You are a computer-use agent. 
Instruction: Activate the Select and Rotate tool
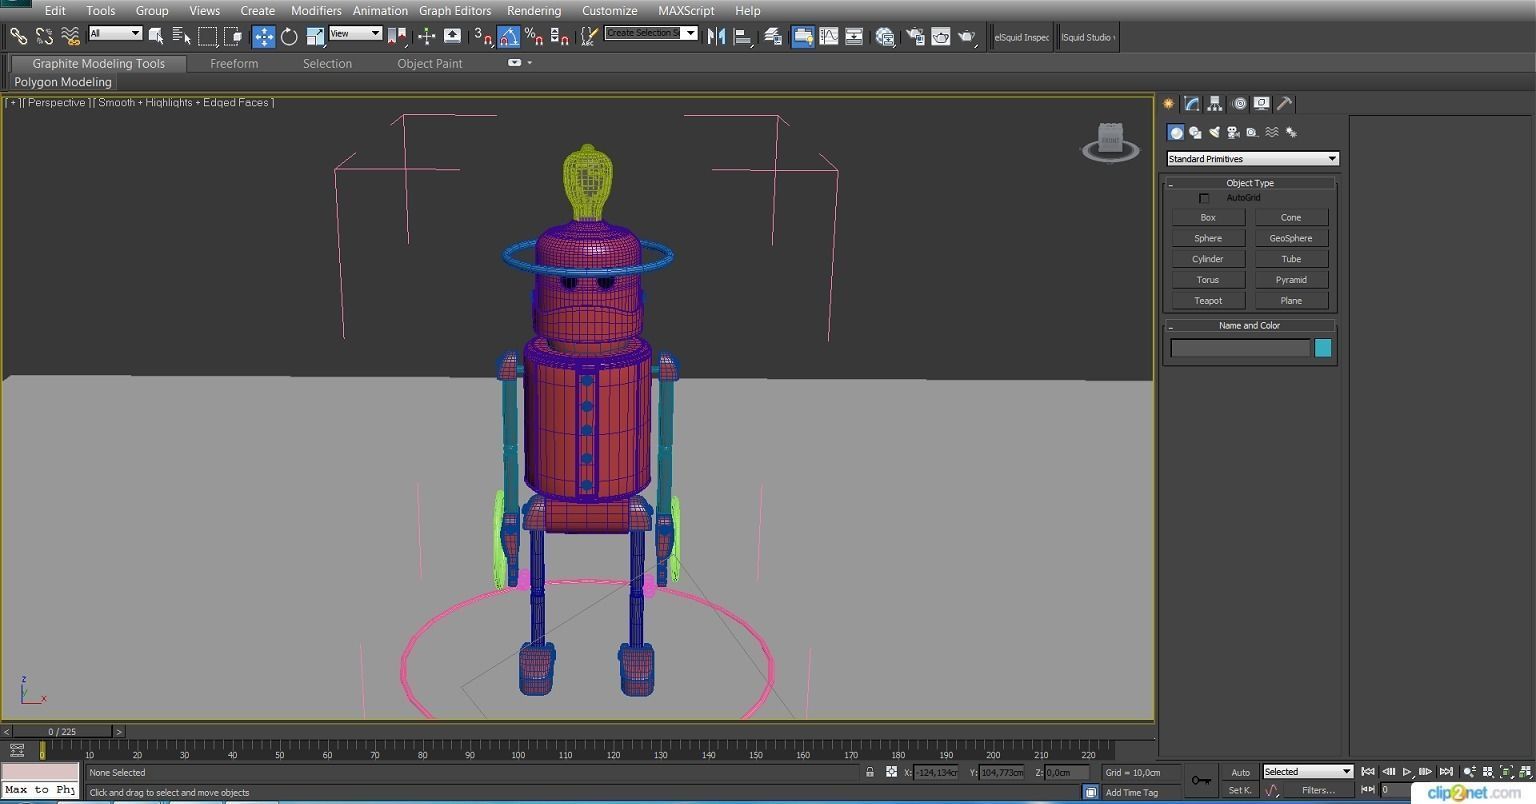[289, 36]
